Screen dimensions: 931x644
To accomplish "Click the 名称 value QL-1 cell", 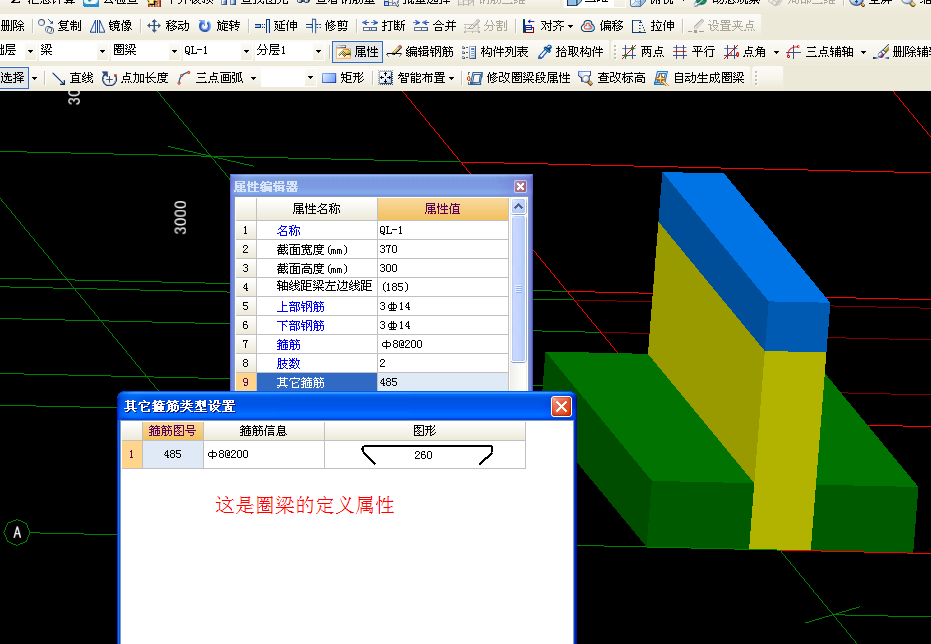I will [x=442, y=230].
